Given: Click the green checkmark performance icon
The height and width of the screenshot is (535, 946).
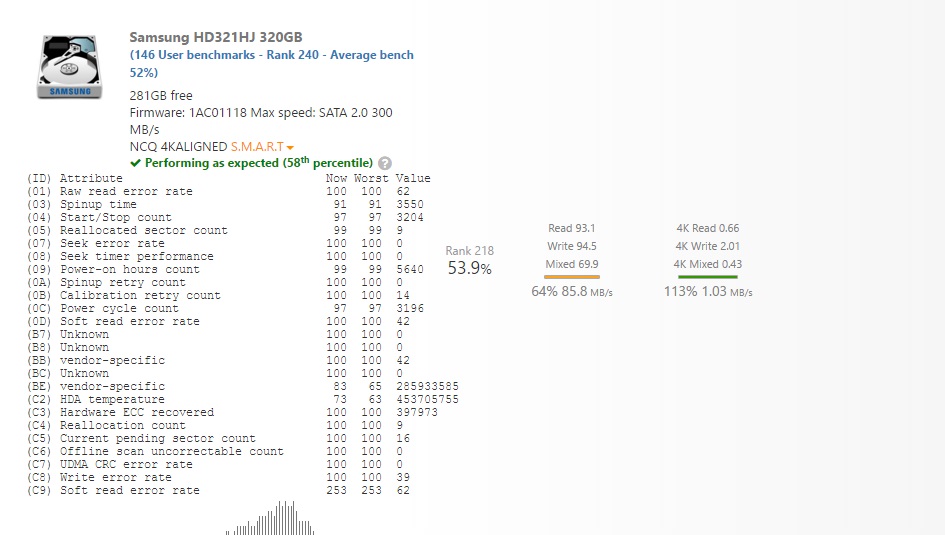Looking at the screenshot, I should pyautogui.click(x=135, y=163).
